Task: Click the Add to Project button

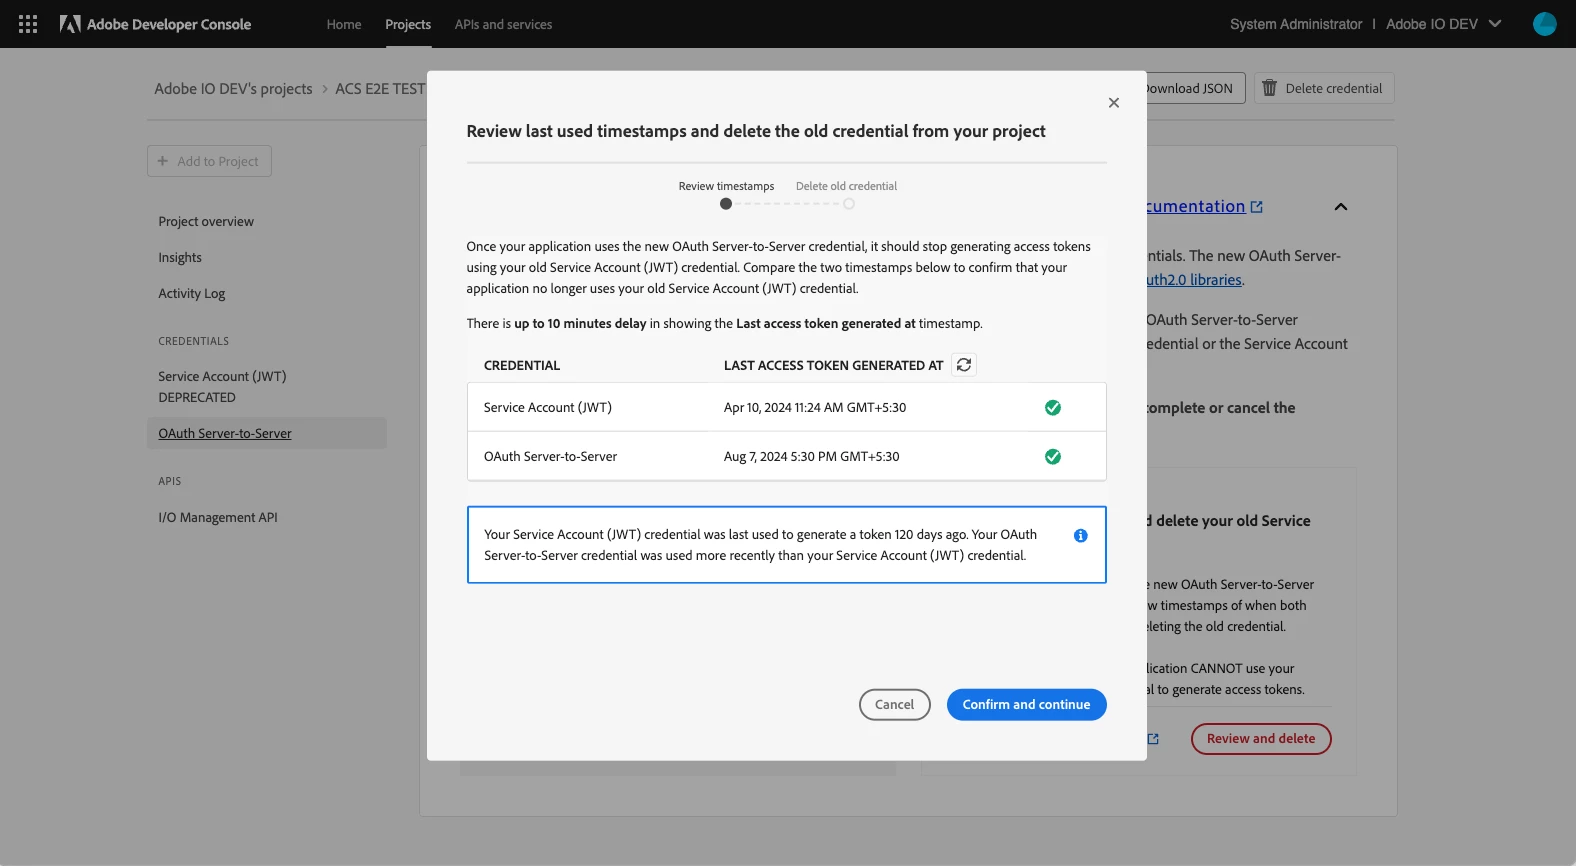Action: [x=209, y=161]
